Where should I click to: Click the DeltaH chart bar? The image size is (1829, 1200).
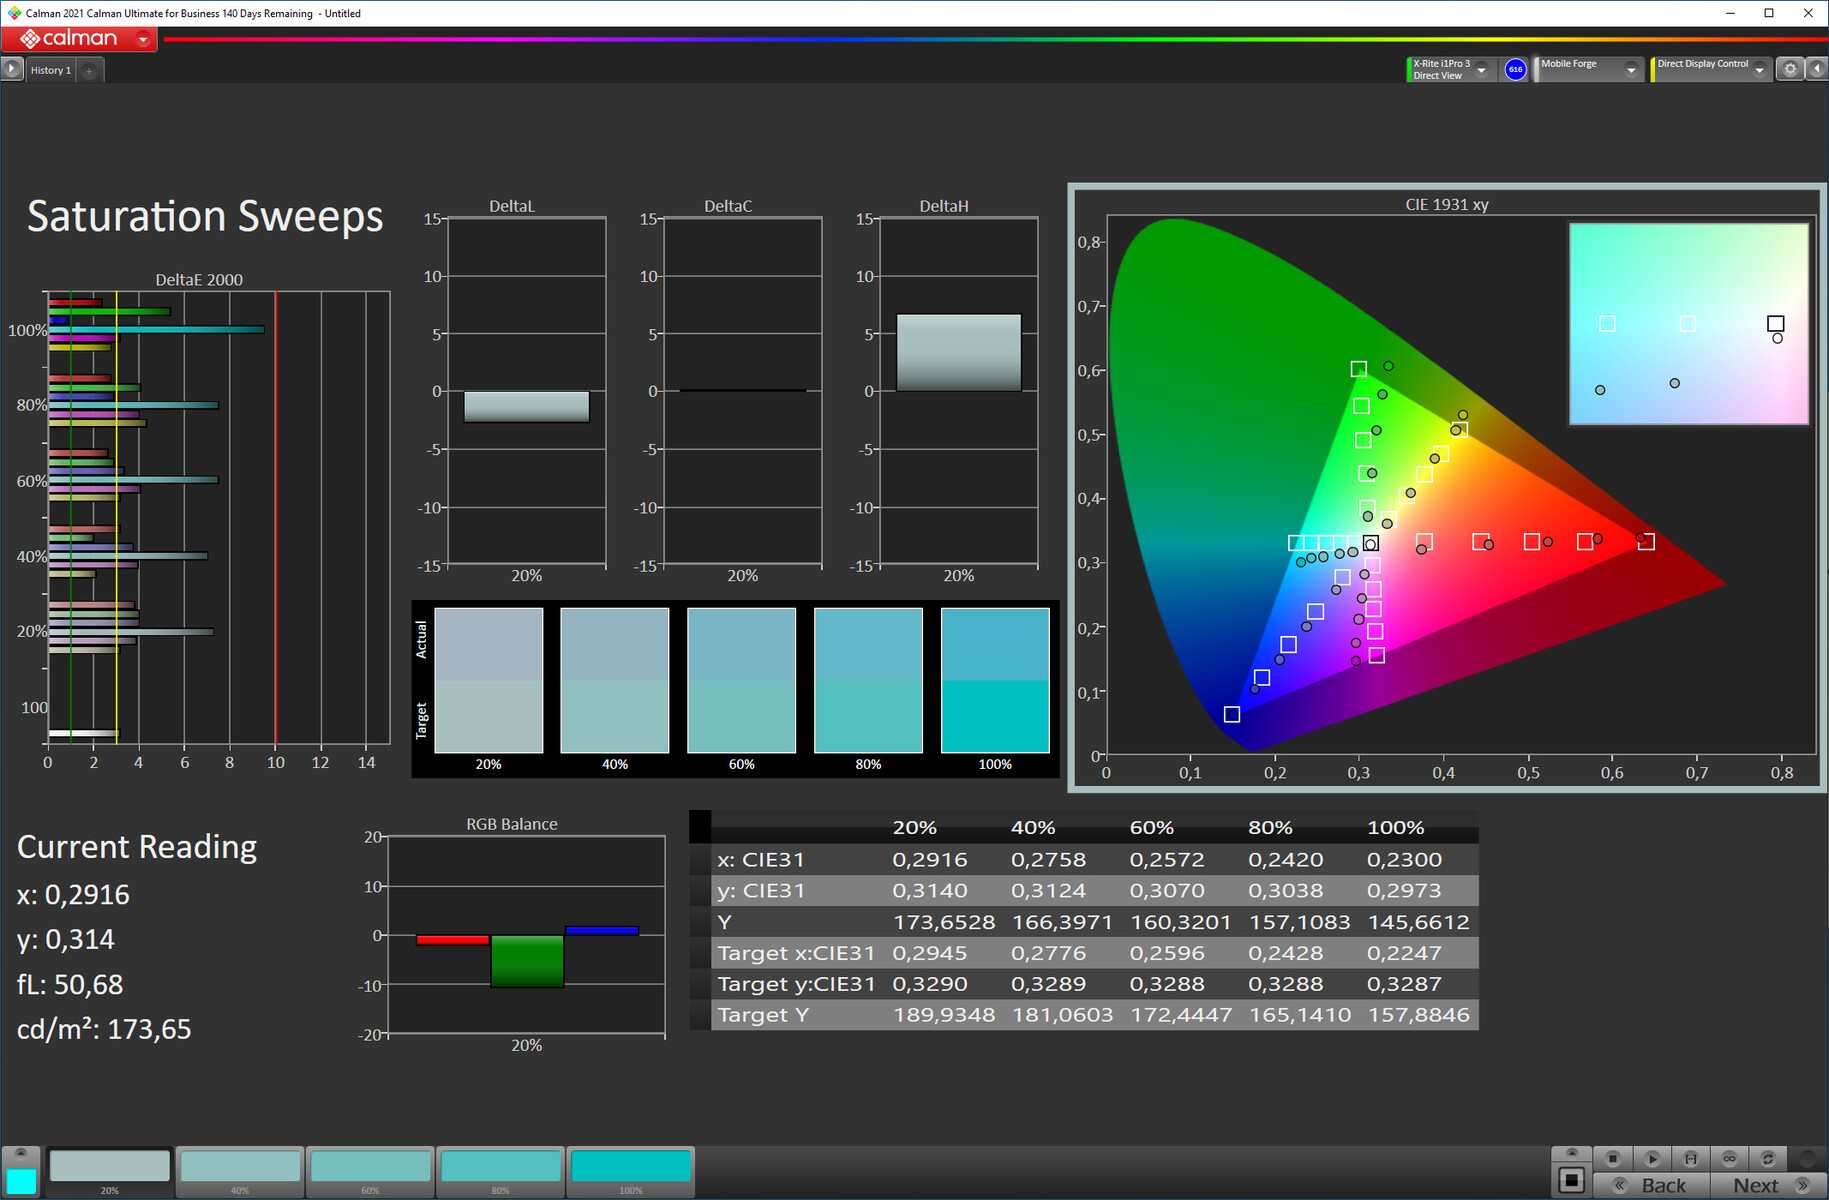pyautogui.click(x=958, y=352)
